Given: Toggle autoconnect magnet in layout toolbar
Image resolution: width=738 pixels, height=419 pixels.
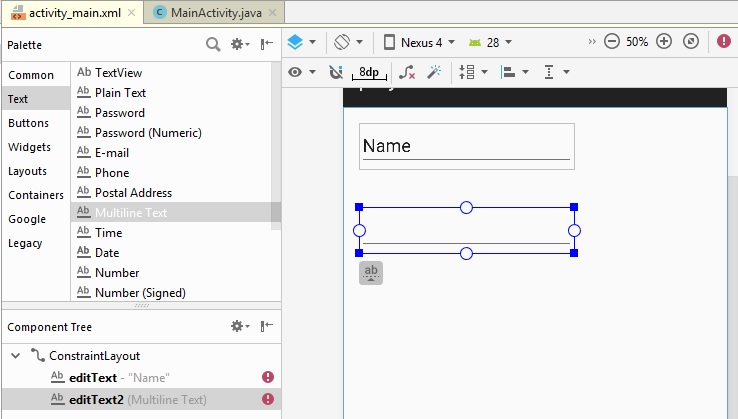Looking at the screenshot, I should (x=335, y=72).
